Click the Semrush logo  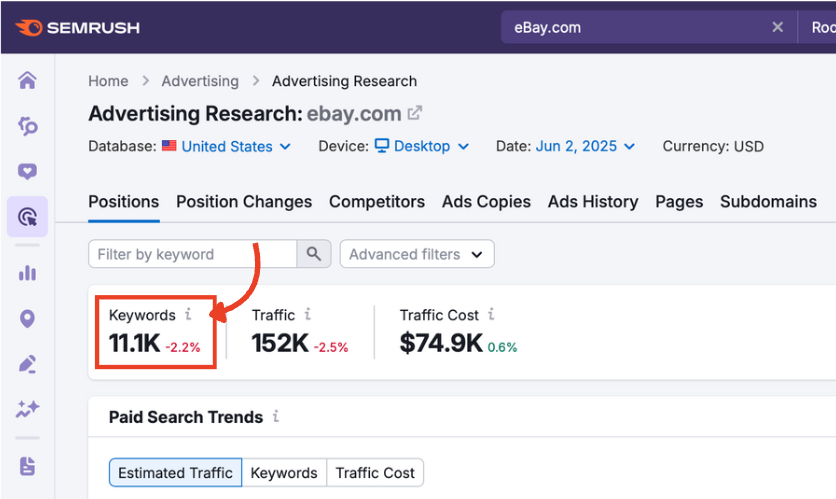click(x=77, y=27)
